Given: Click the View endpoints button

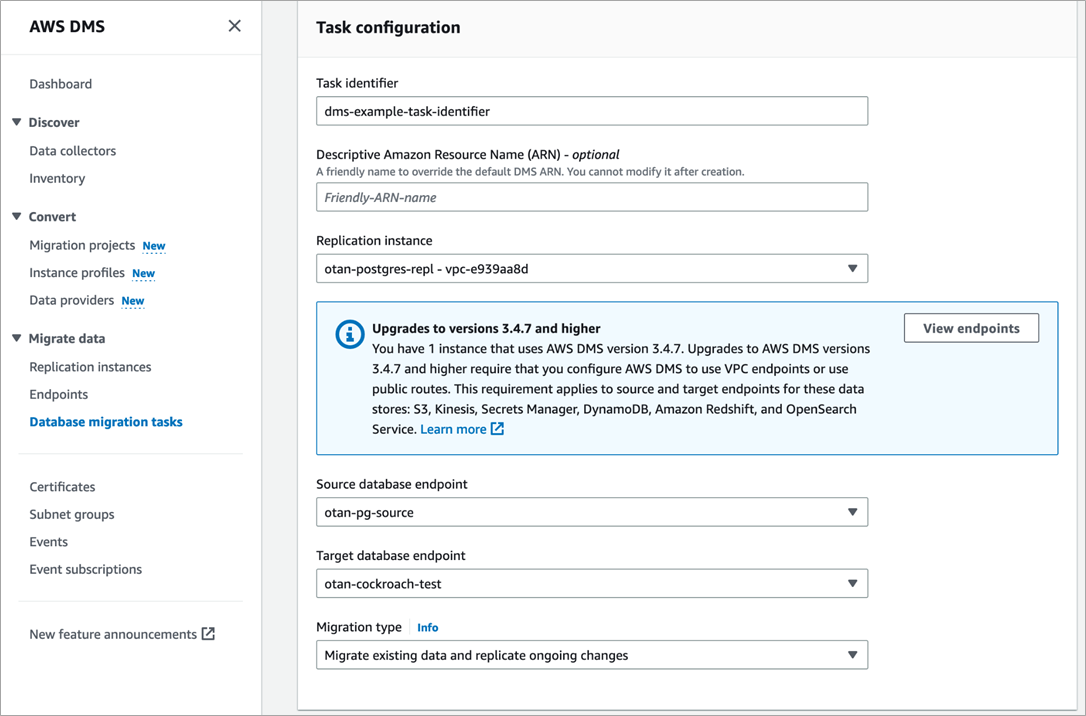Looking at the screenshot, I should tap(971, 328).
